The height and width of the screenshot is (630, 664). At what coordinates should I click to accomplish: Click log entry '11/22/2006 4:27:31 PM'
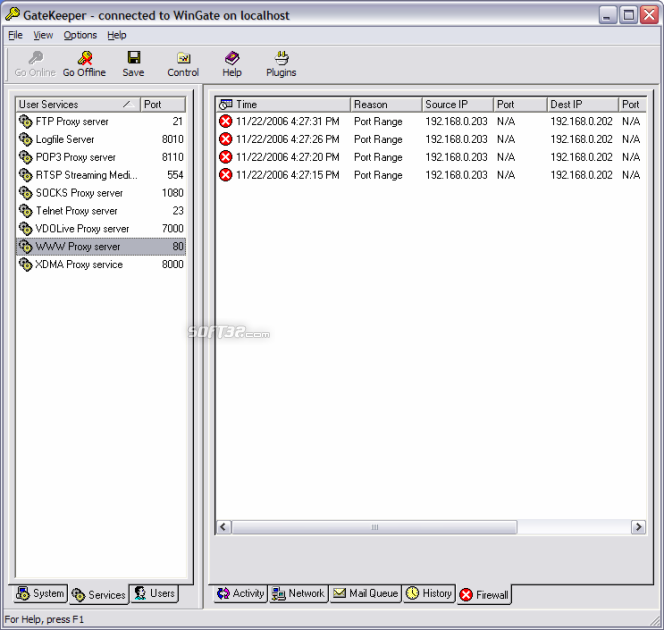(x=288, y=122)
